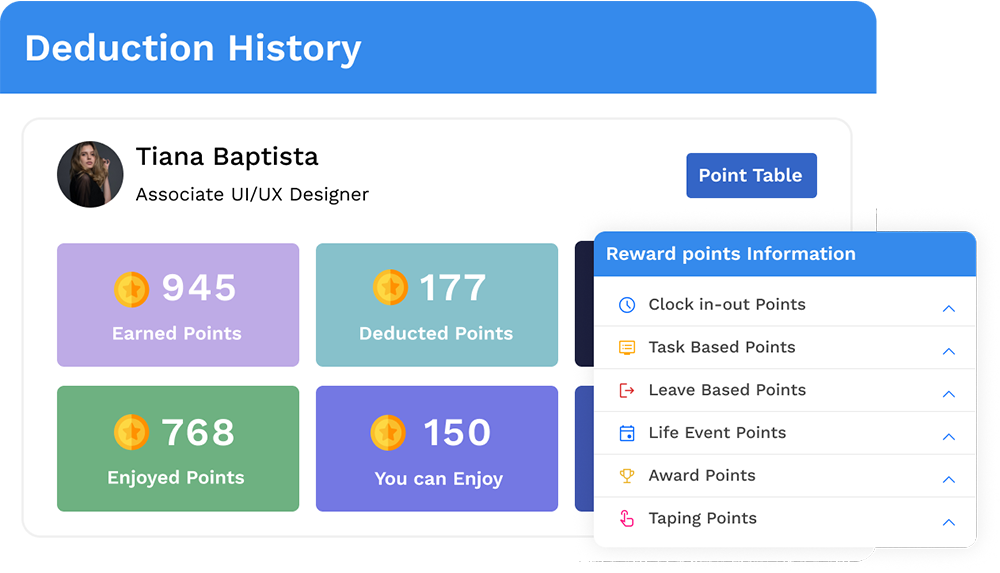Open the Point Table button
This screenshot has width=1000, height=573.
tap(750, 175)
